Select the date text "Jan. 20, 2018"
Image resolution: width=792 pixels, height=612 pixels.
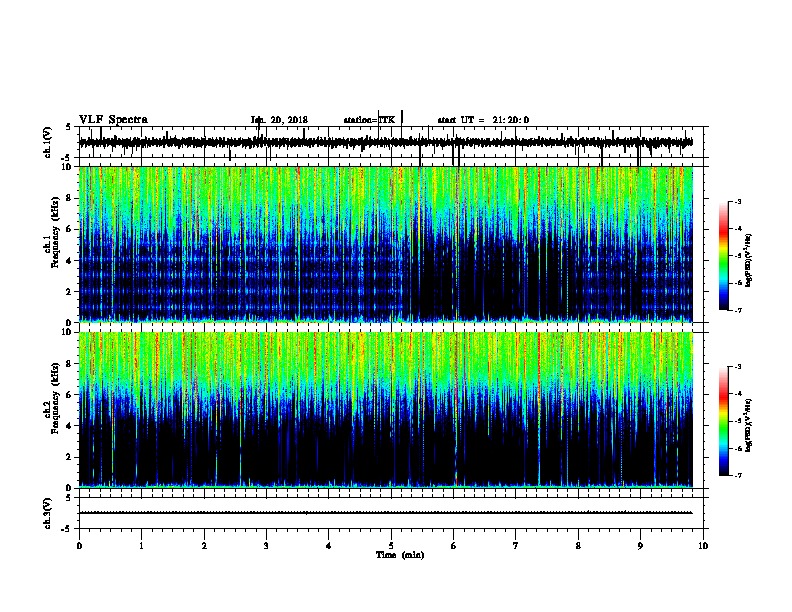pyautogui.click(x=279, y=120)
